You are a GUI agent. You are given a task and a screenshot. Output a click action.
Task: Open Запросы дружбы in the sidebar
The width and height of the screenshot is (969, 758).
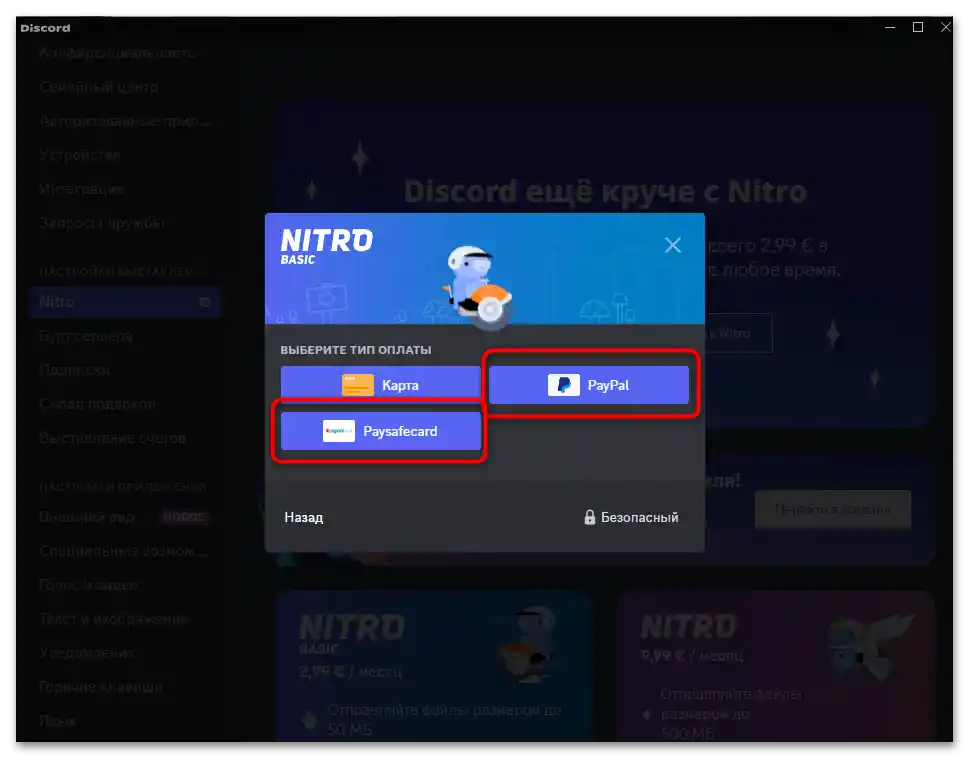[102, 223]
